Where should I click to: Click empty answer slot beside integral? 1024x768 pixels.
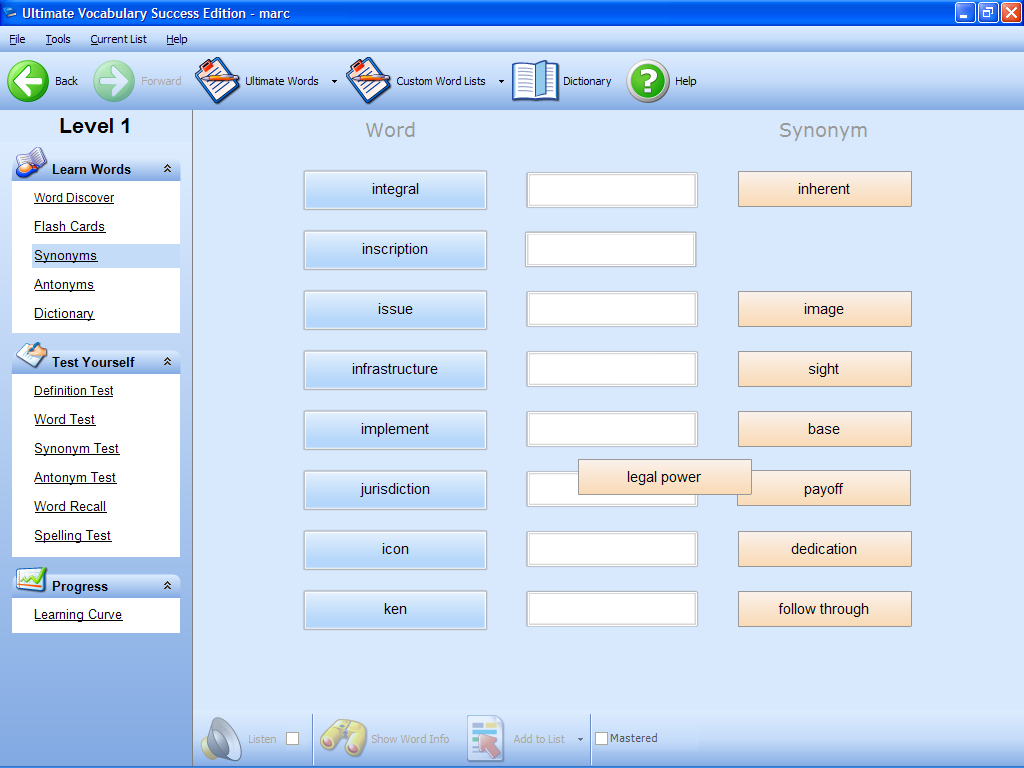pos(612,190)
